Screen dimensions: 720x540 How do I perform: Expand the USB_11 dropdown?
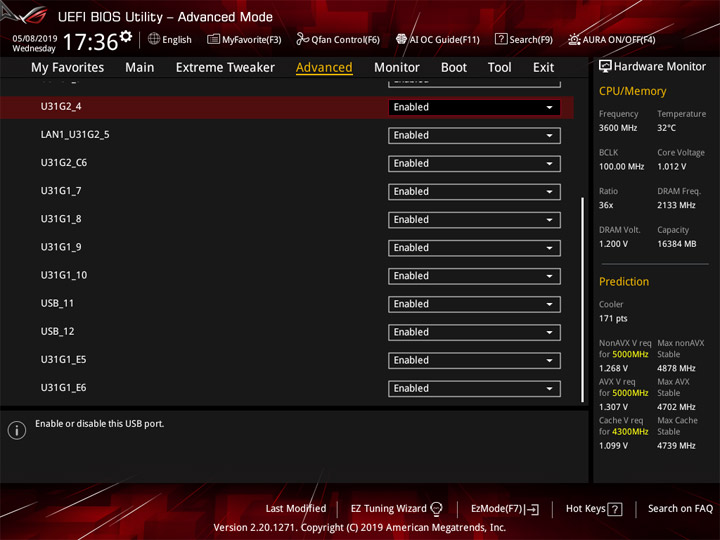pyautogui.click(x=474, y=304)
